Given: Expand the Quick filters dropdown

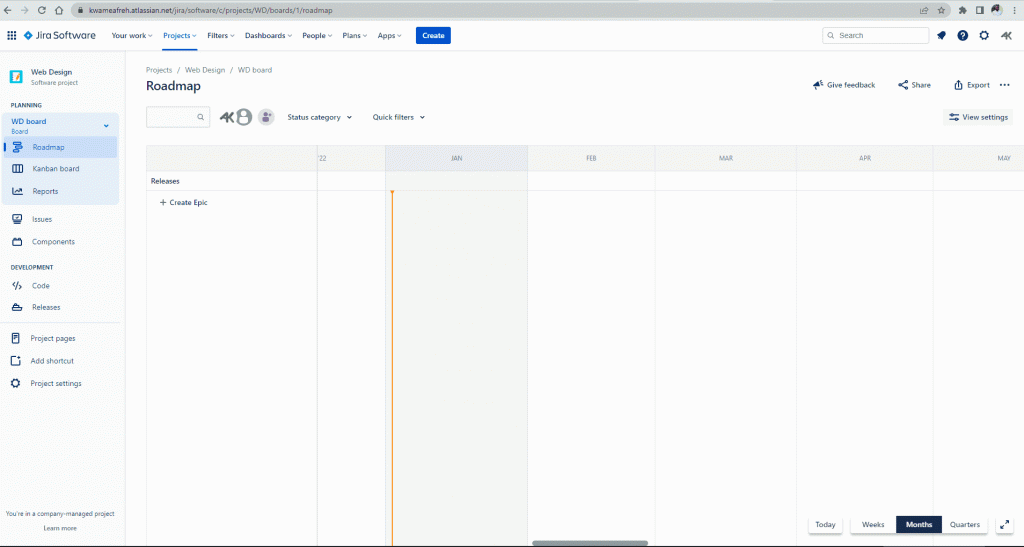Looking at the screenshot, I should 398,117.
